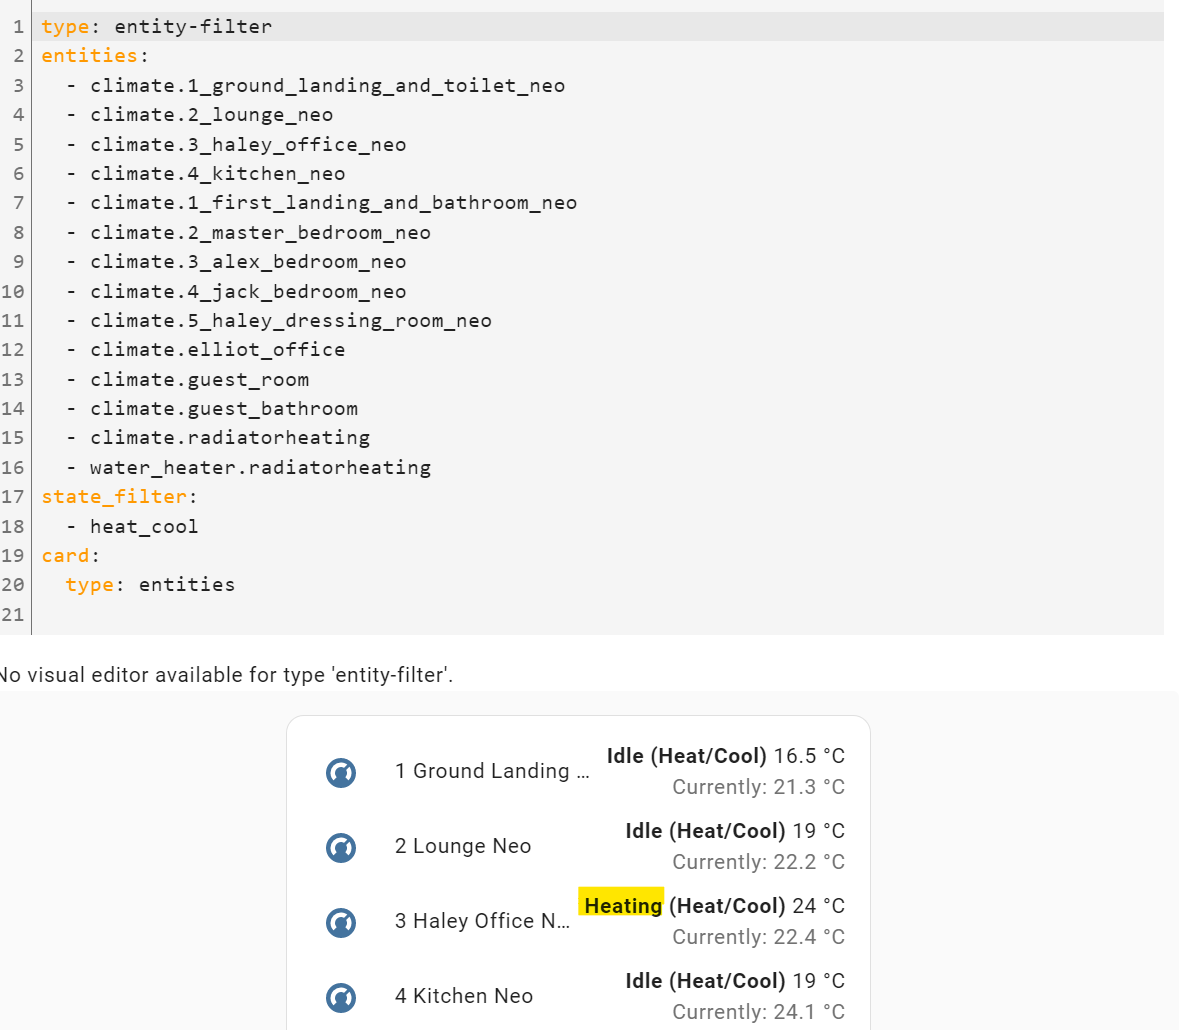Click the thermostat icon beside 1 Ground Landing

pyautogui.click(x=341, y=772)
